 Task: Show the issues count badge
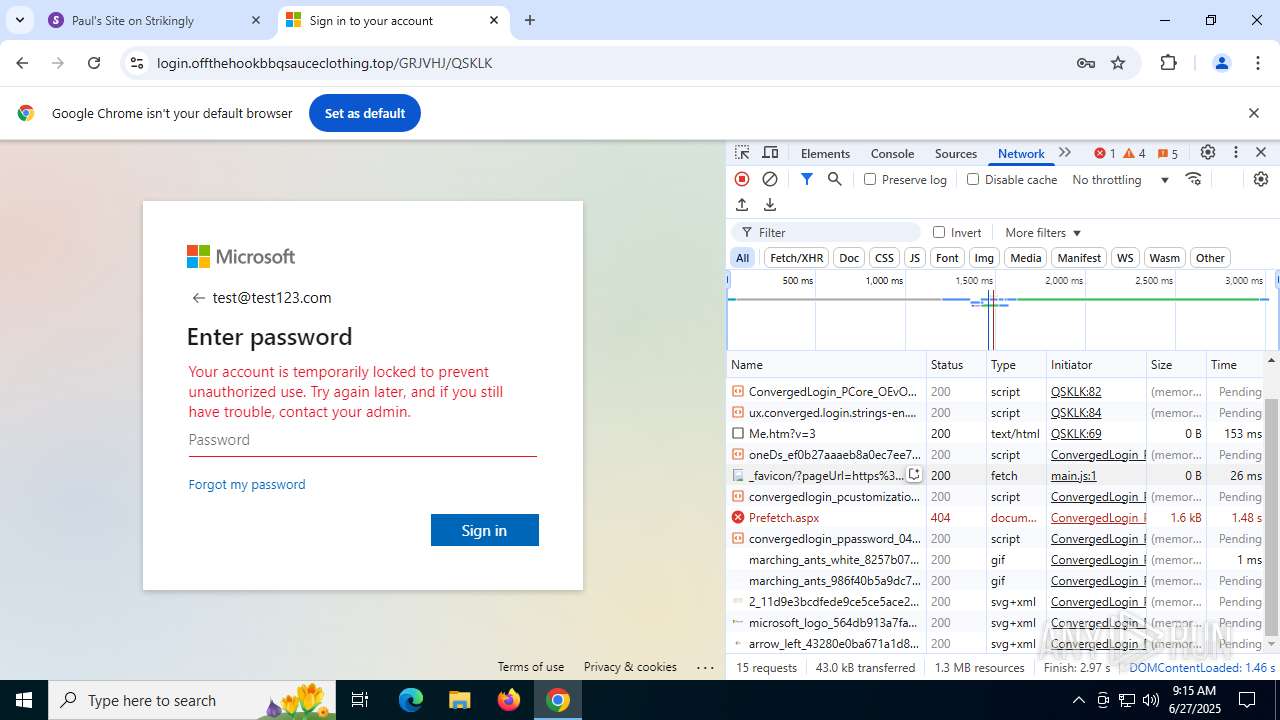(x=1168, y=153)
